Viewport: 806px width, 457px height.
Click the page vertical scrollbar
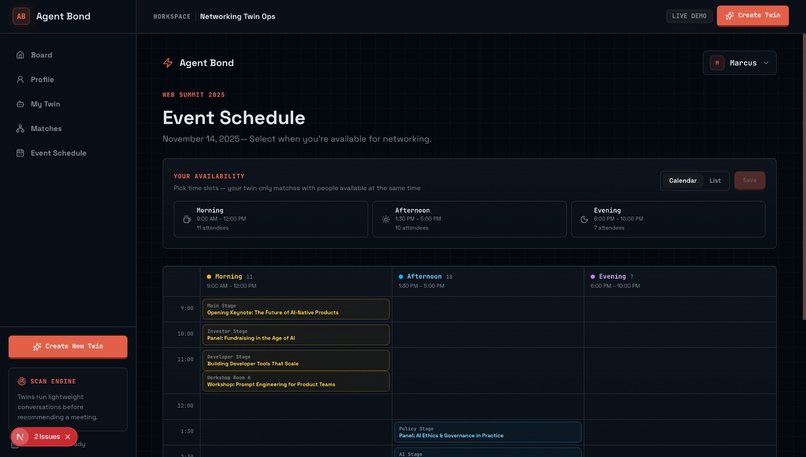click(x=803, y=177)
